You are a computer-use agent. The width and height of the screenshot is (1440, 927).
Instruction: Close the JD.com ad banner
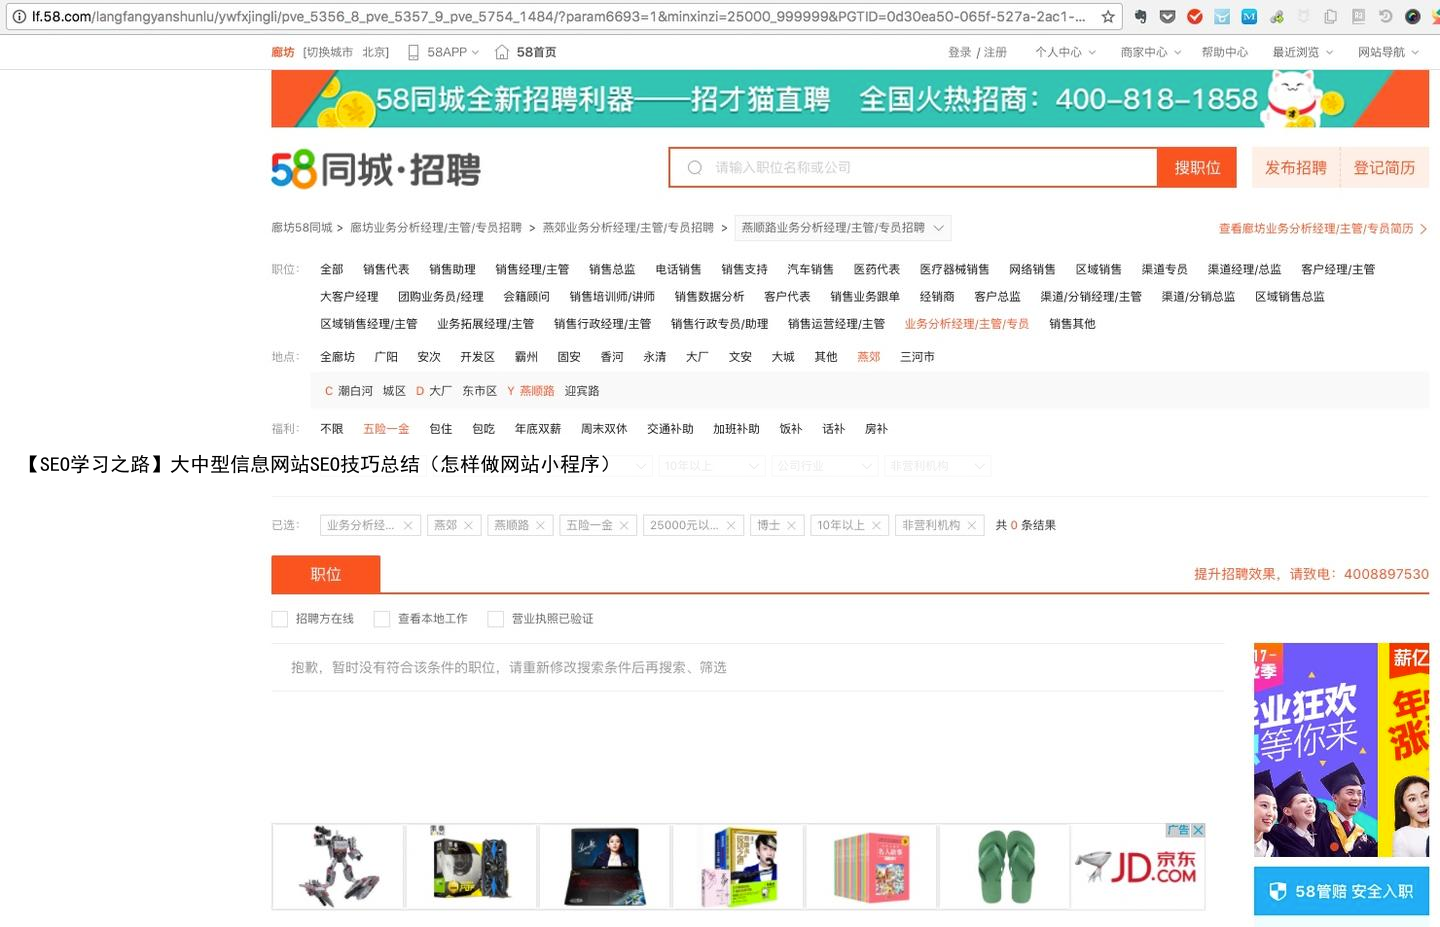1198,830
